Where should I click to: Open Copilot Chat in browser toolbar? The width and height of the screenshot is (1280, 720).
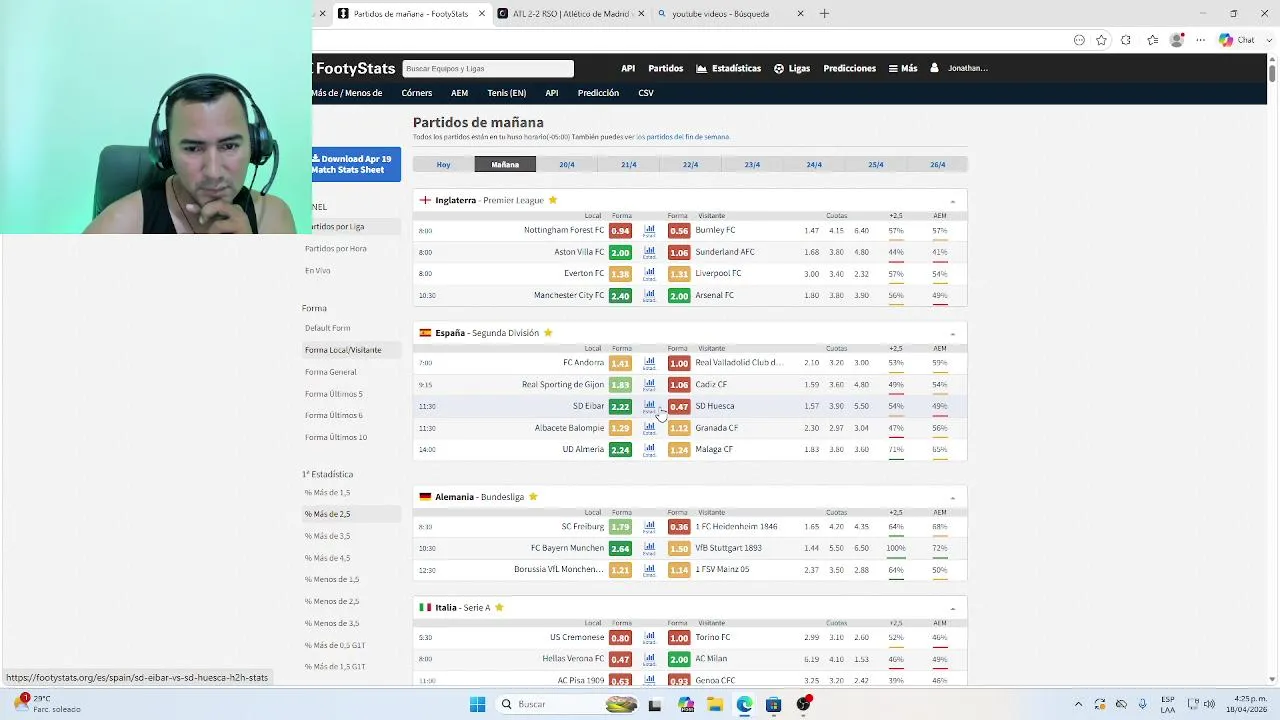(x=1236, y=40)
